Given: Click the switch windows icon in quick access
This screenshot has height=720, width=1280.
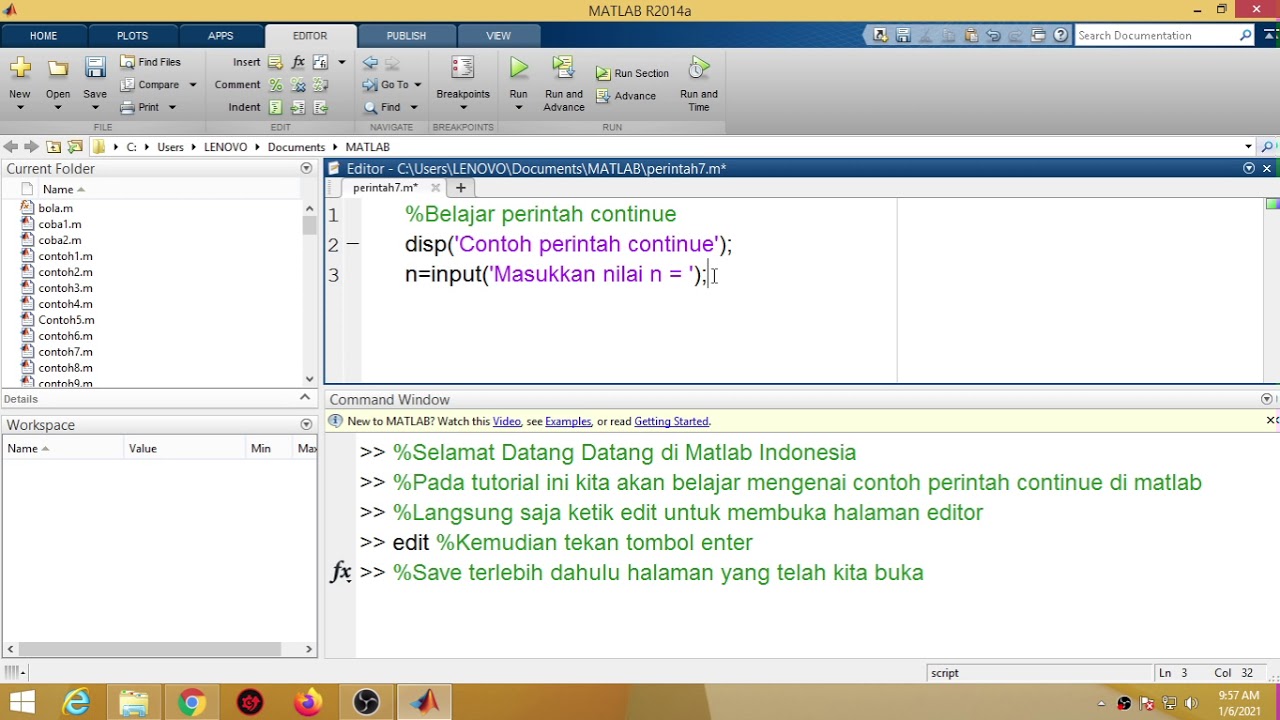Looking at the screenshot, I should tap(1038, 35).
